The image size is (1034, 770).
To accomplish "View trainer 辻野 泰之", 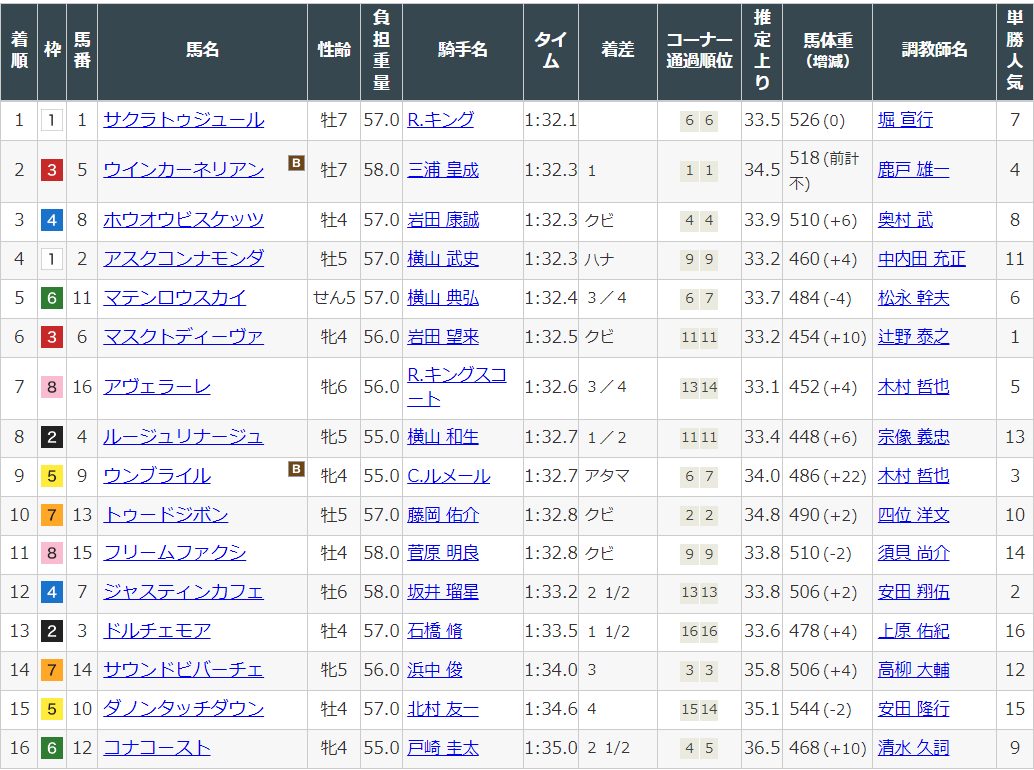I will pyautogui.click(x=913, y=337).
